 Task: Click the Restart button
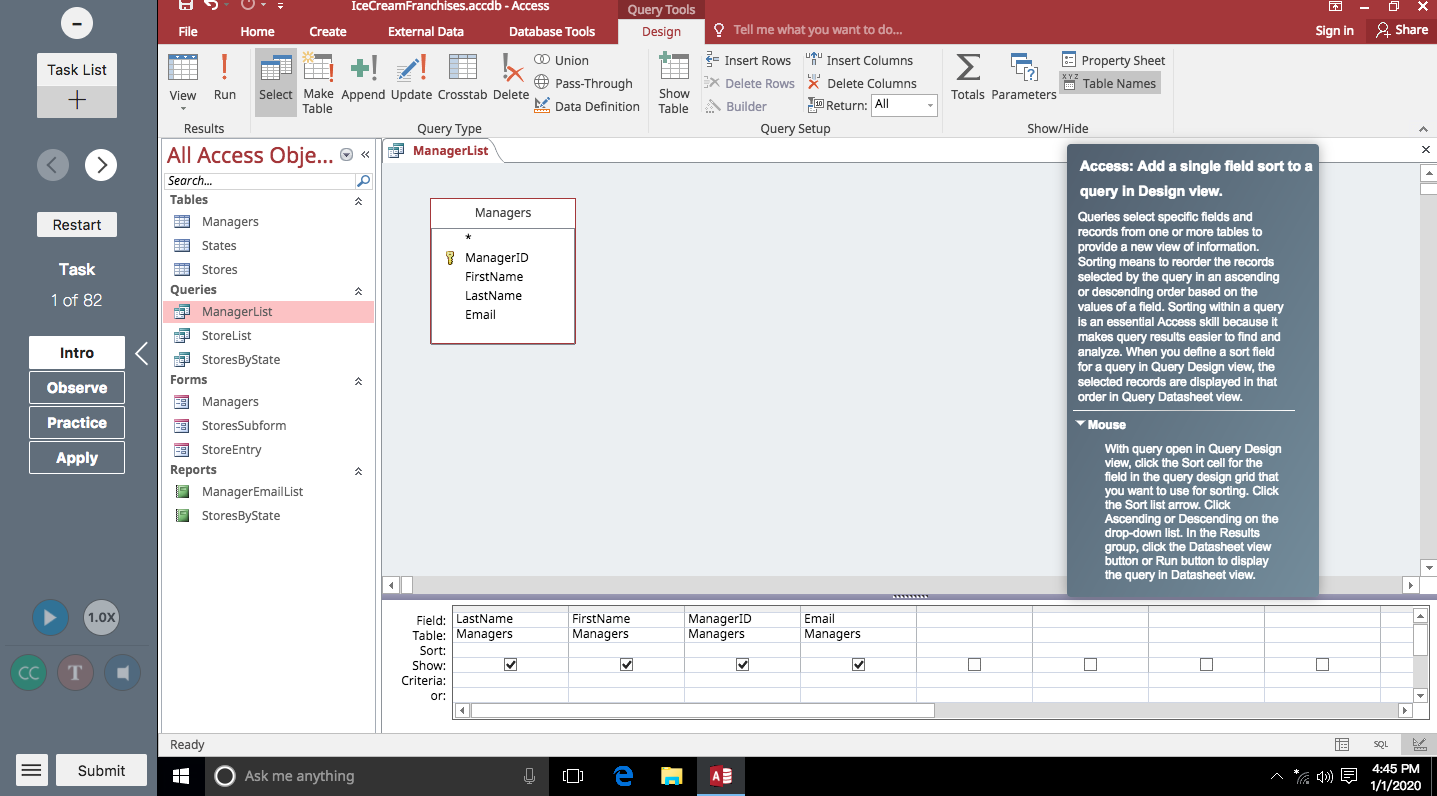77,225
